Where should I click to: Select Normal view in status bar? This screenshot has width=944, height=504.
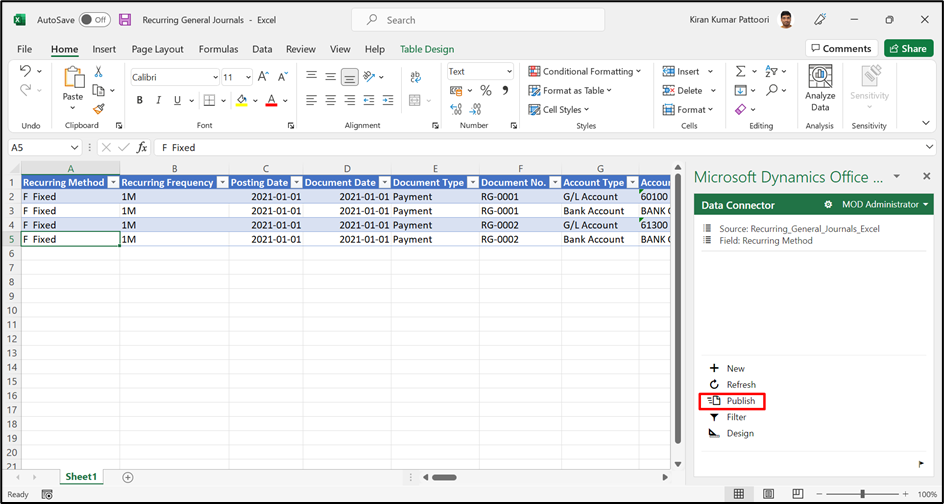739,494
